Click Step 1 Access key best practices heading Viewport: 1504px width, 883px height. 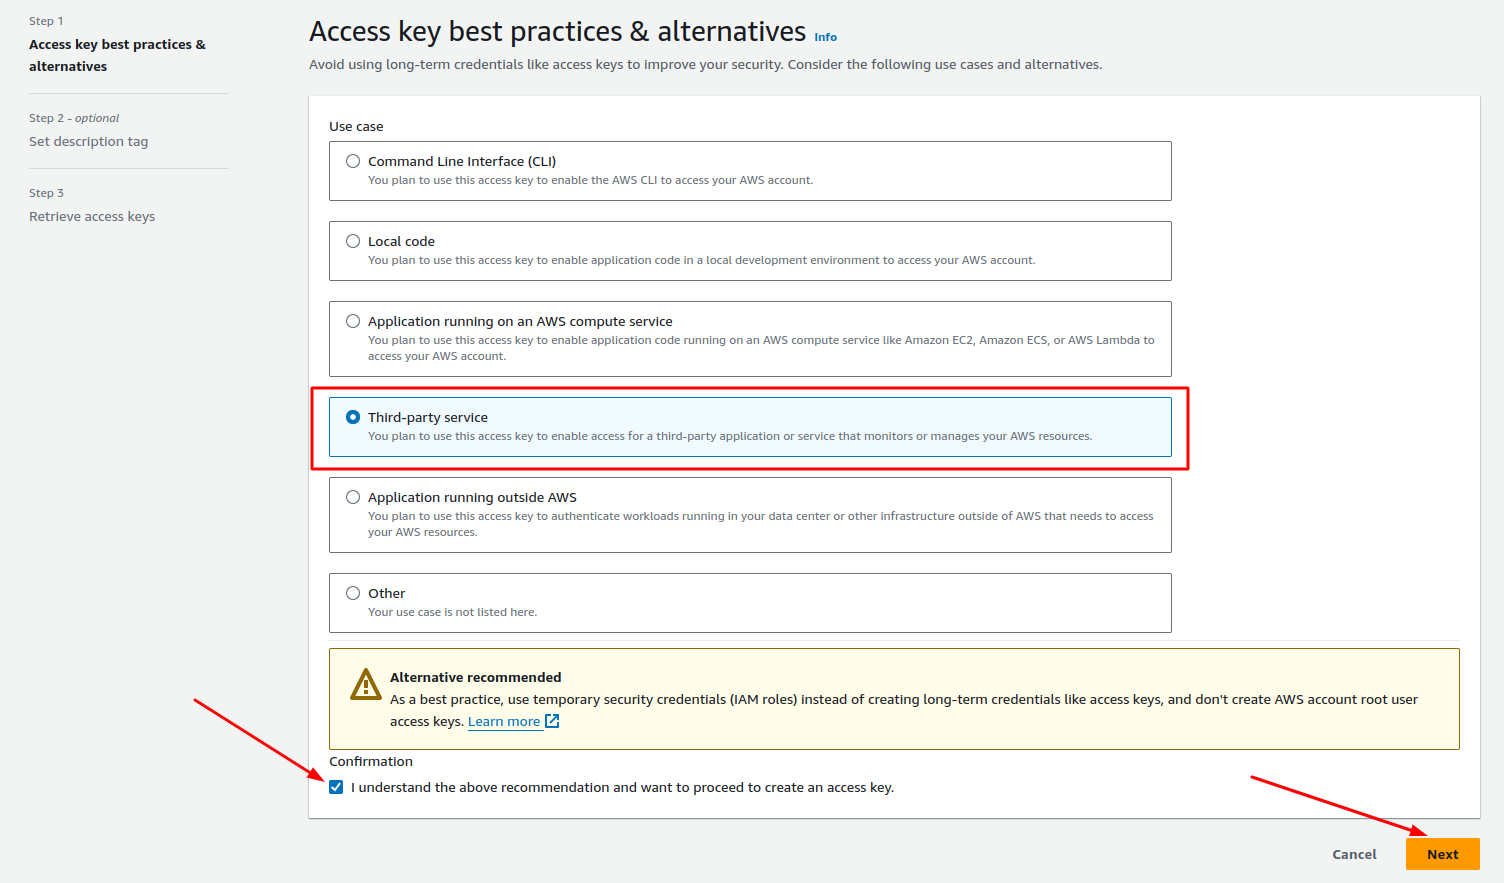(x=117, y=55)
